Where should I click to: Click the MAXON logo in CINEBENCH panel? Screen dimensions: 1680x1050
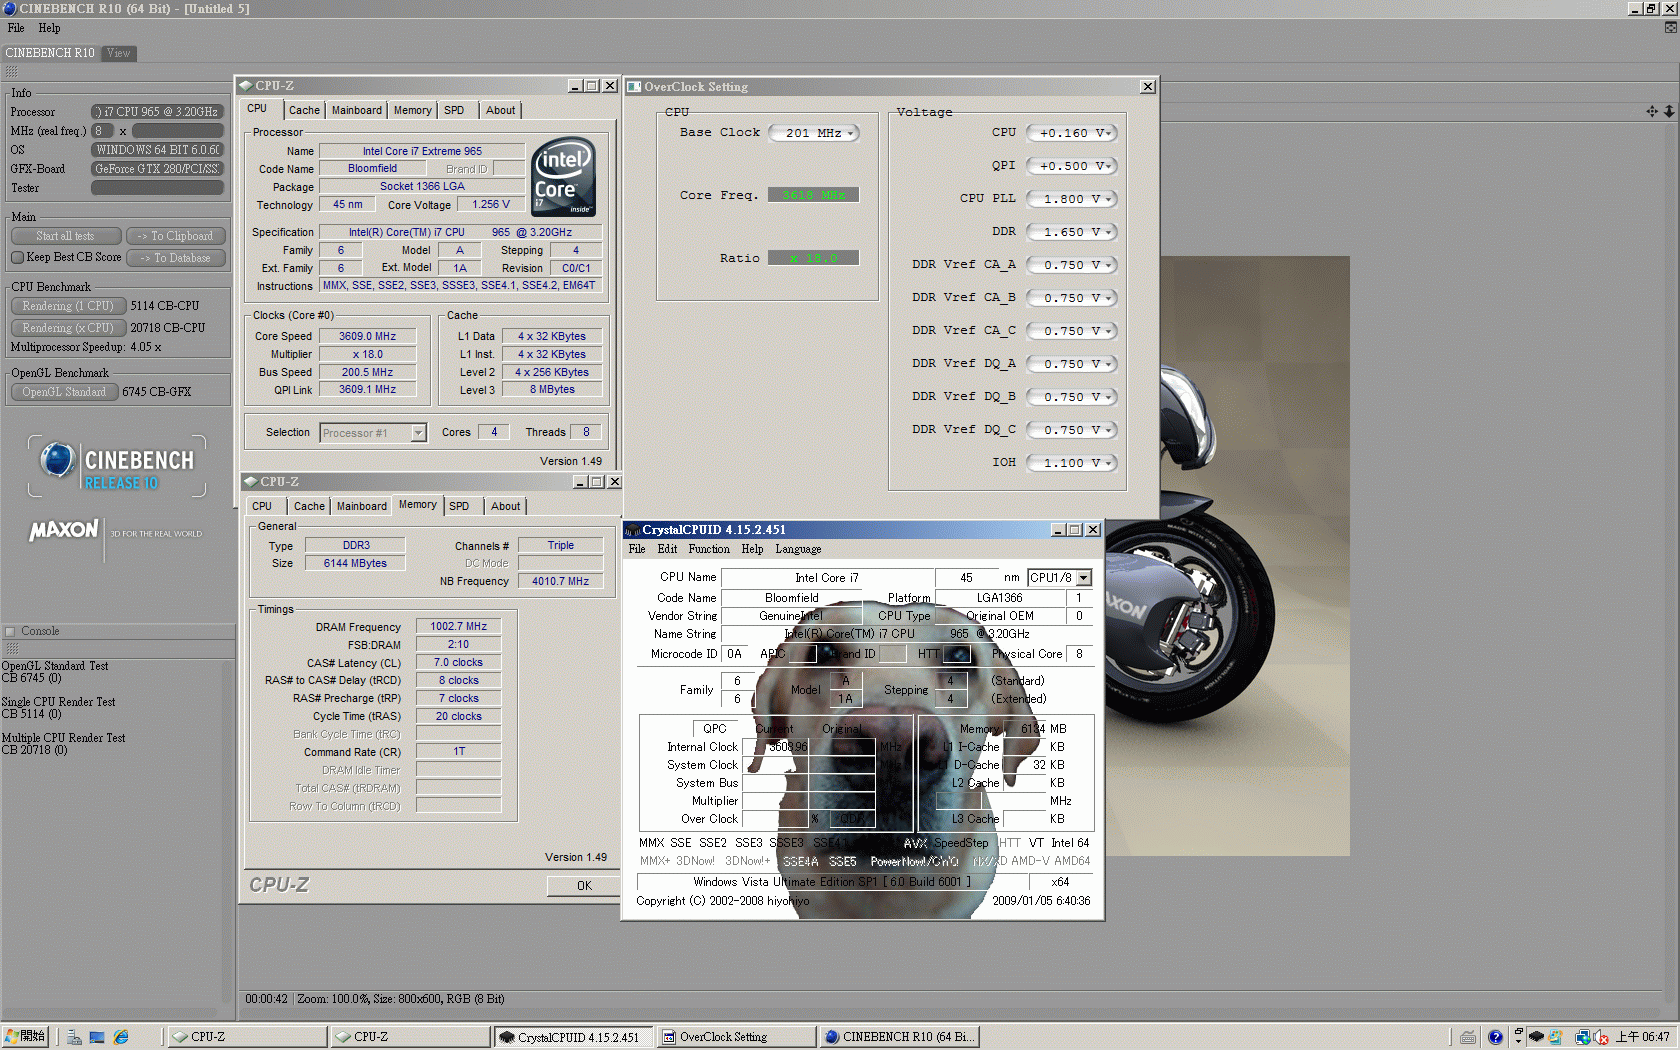click(x=64, y=530)
